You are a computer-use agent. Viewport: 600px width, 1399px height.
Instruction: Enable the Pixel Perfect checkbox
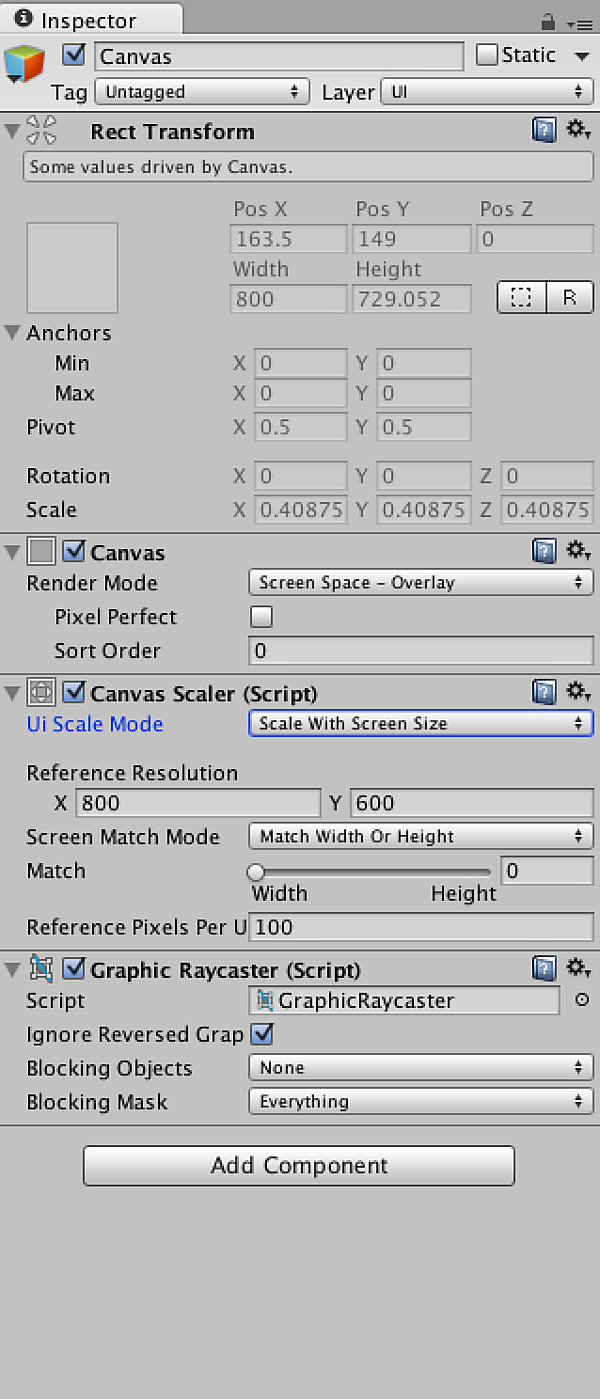(x=261, y=617)
